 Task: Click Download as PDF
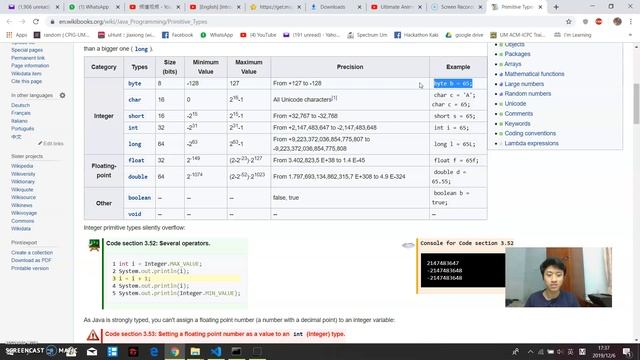pyautogui.click(x=31, y=260)
